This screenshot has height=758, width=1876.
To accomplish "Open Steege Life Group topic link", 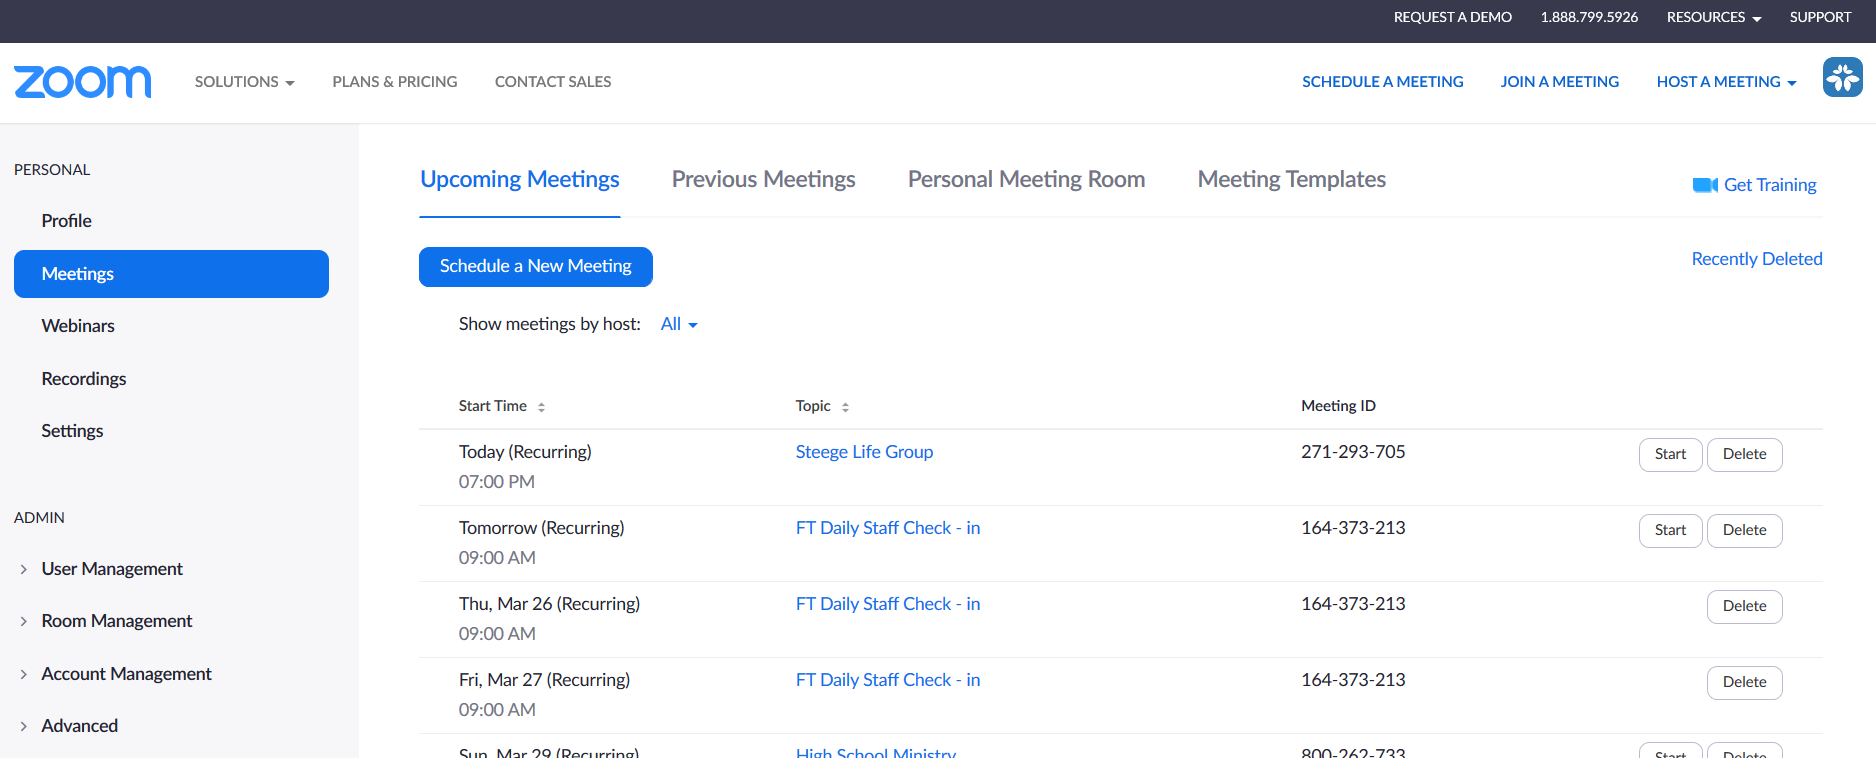I will [864, 452].
